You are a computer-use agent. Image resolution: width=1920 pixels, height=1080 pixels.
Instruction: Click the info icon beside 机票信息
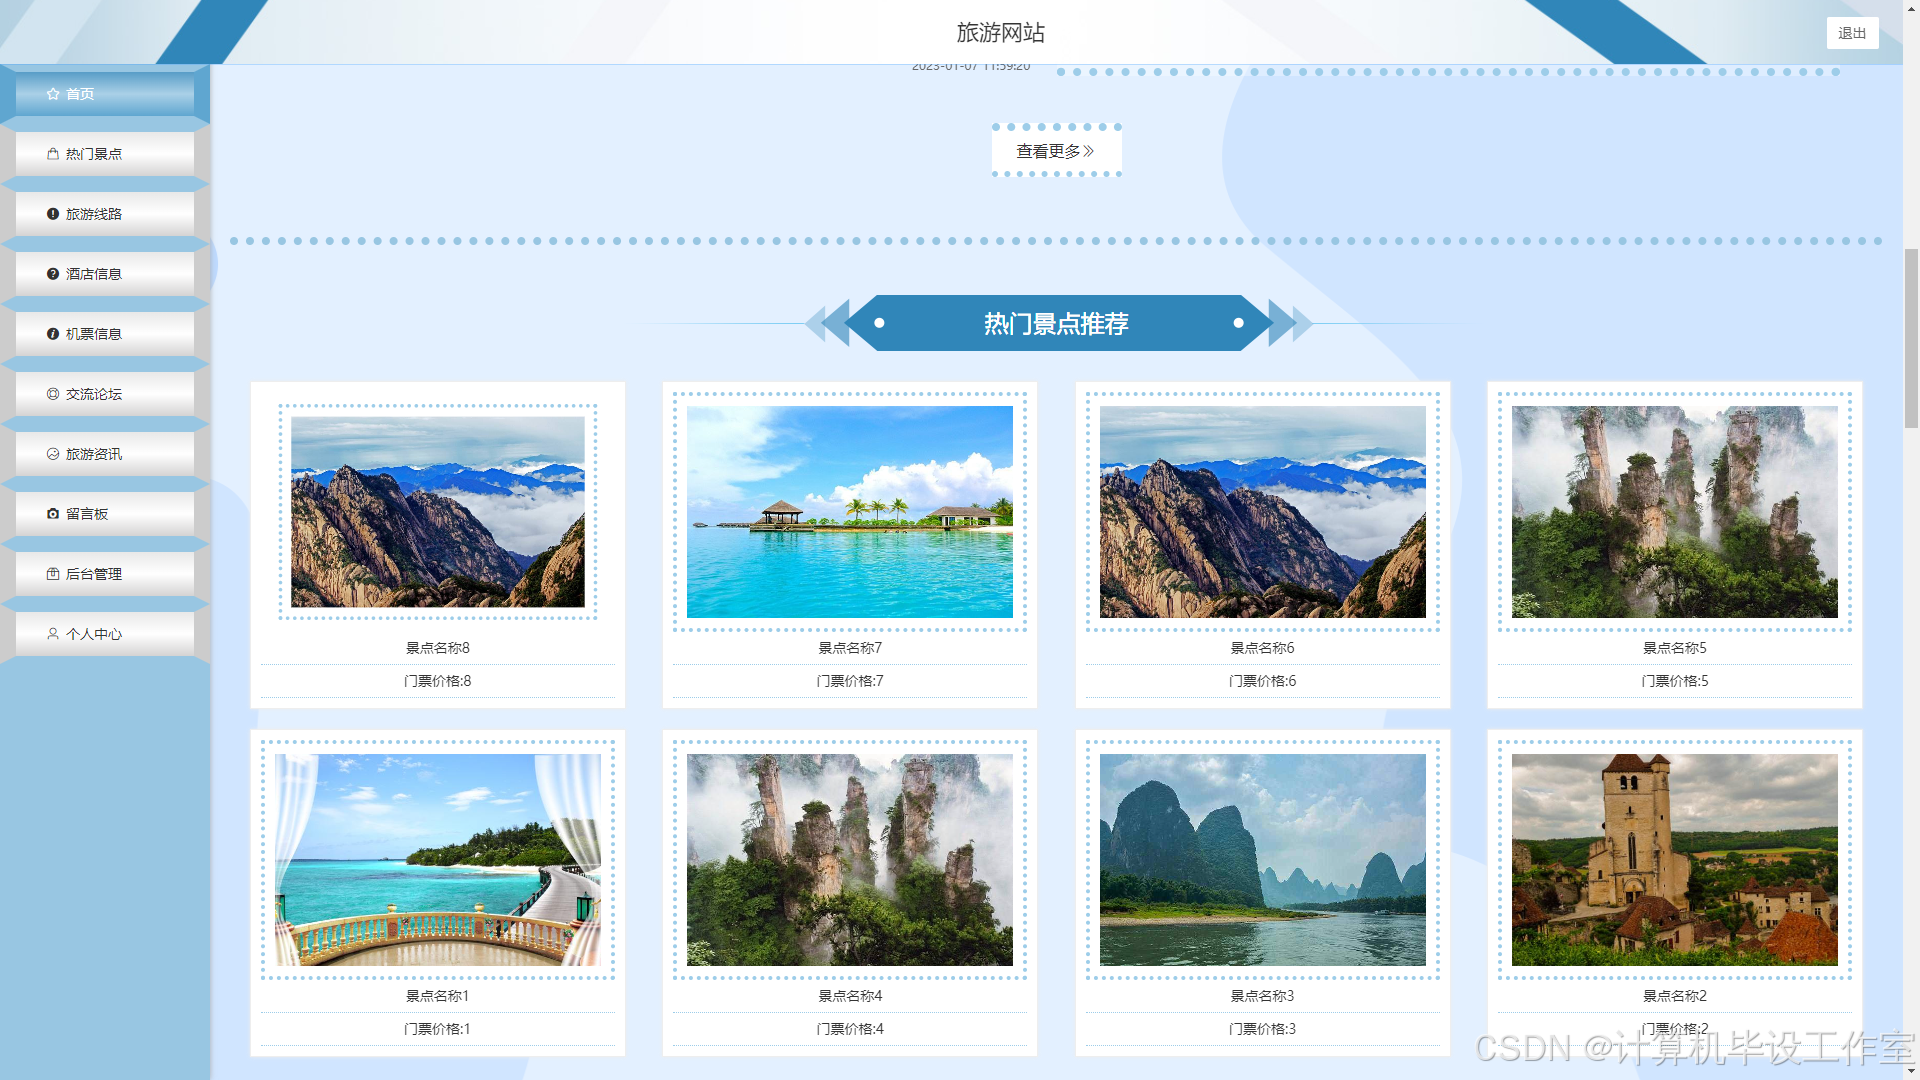(x=53, y=334)
